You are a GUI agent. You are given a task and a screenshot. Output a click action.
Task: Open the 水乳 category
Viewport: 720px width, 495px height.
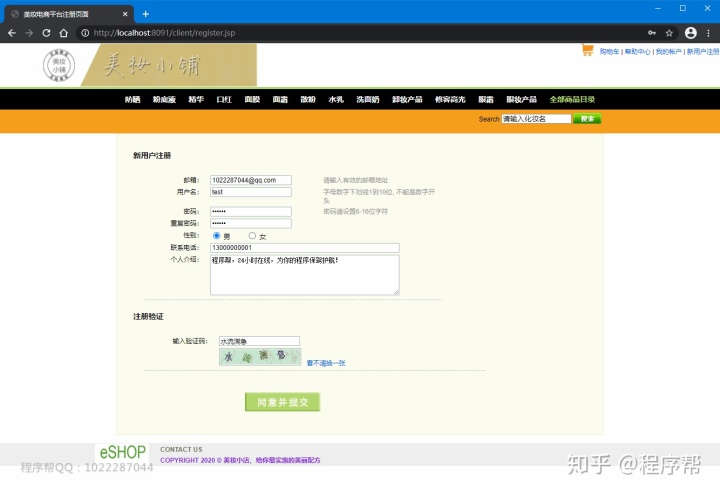pyautogui.click(x=336, y=99)
